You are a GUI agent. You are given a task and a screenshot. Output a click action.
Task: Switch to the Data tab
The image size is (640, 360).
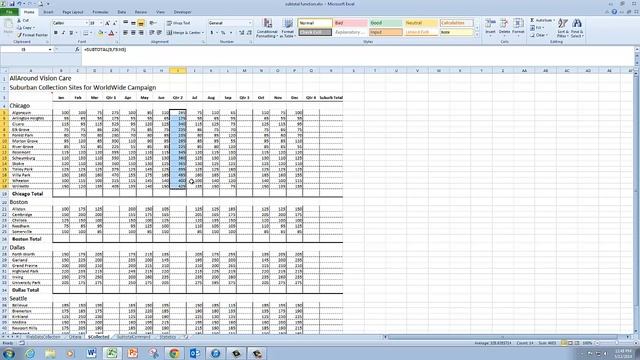coord(122,12)
